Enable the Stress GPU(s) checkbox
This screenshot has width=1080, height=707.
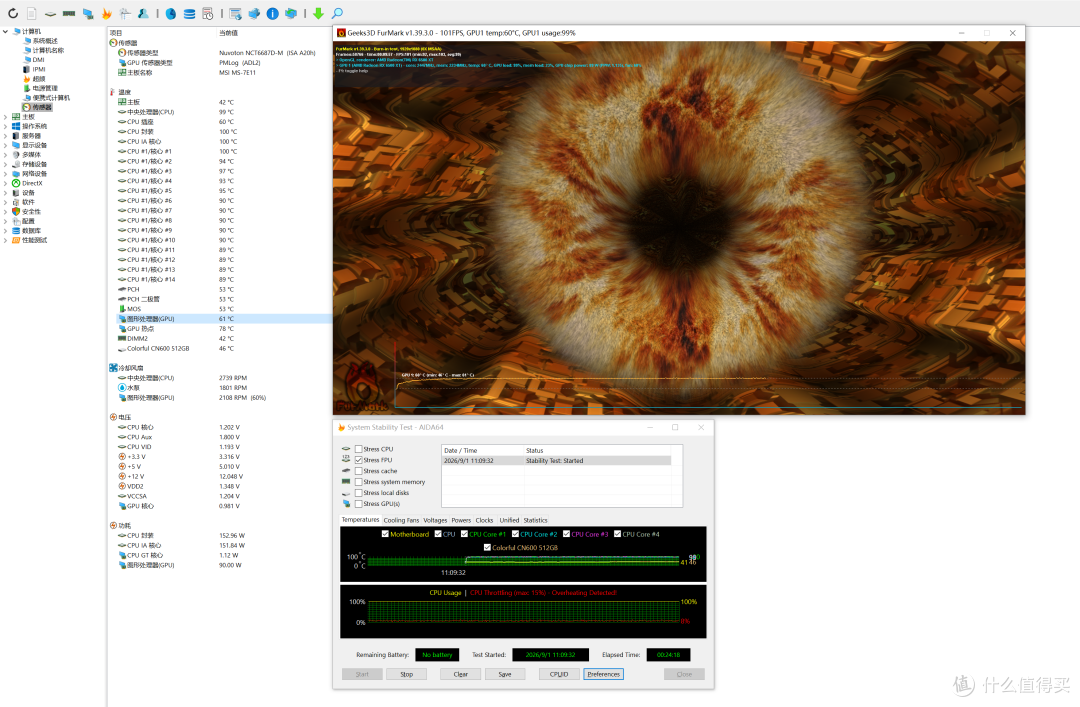point(359,504)
